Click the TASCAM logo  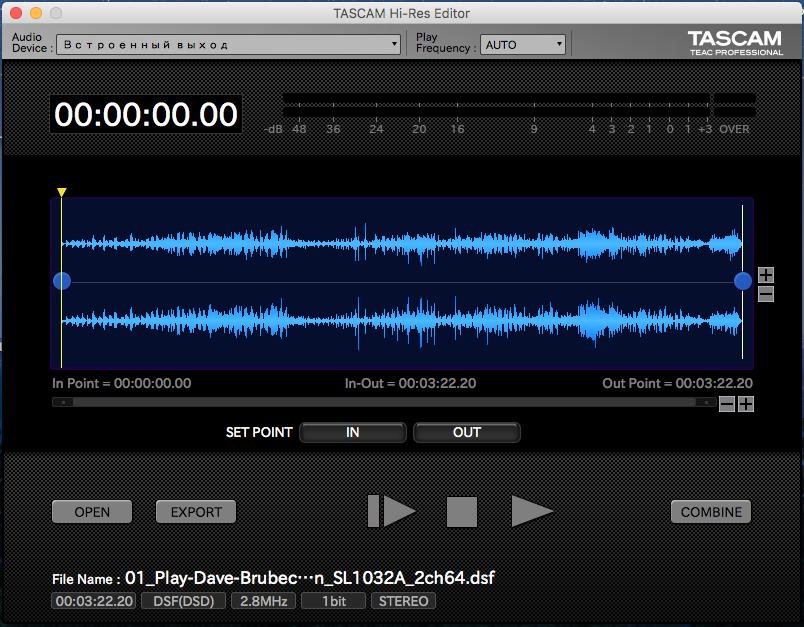pyautogui.click(x=735, y=43)
